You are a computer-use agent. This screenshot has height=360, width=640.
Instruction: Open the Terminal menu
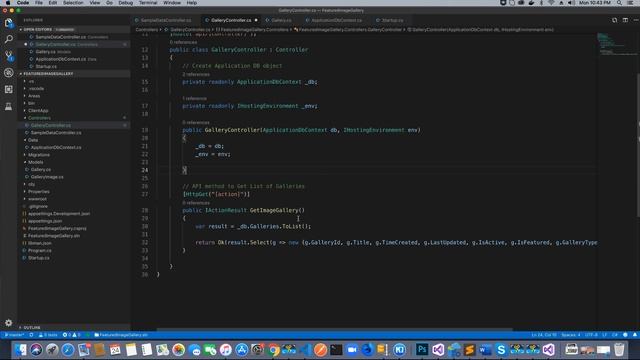pyautogui.click(x=148, y=3)
